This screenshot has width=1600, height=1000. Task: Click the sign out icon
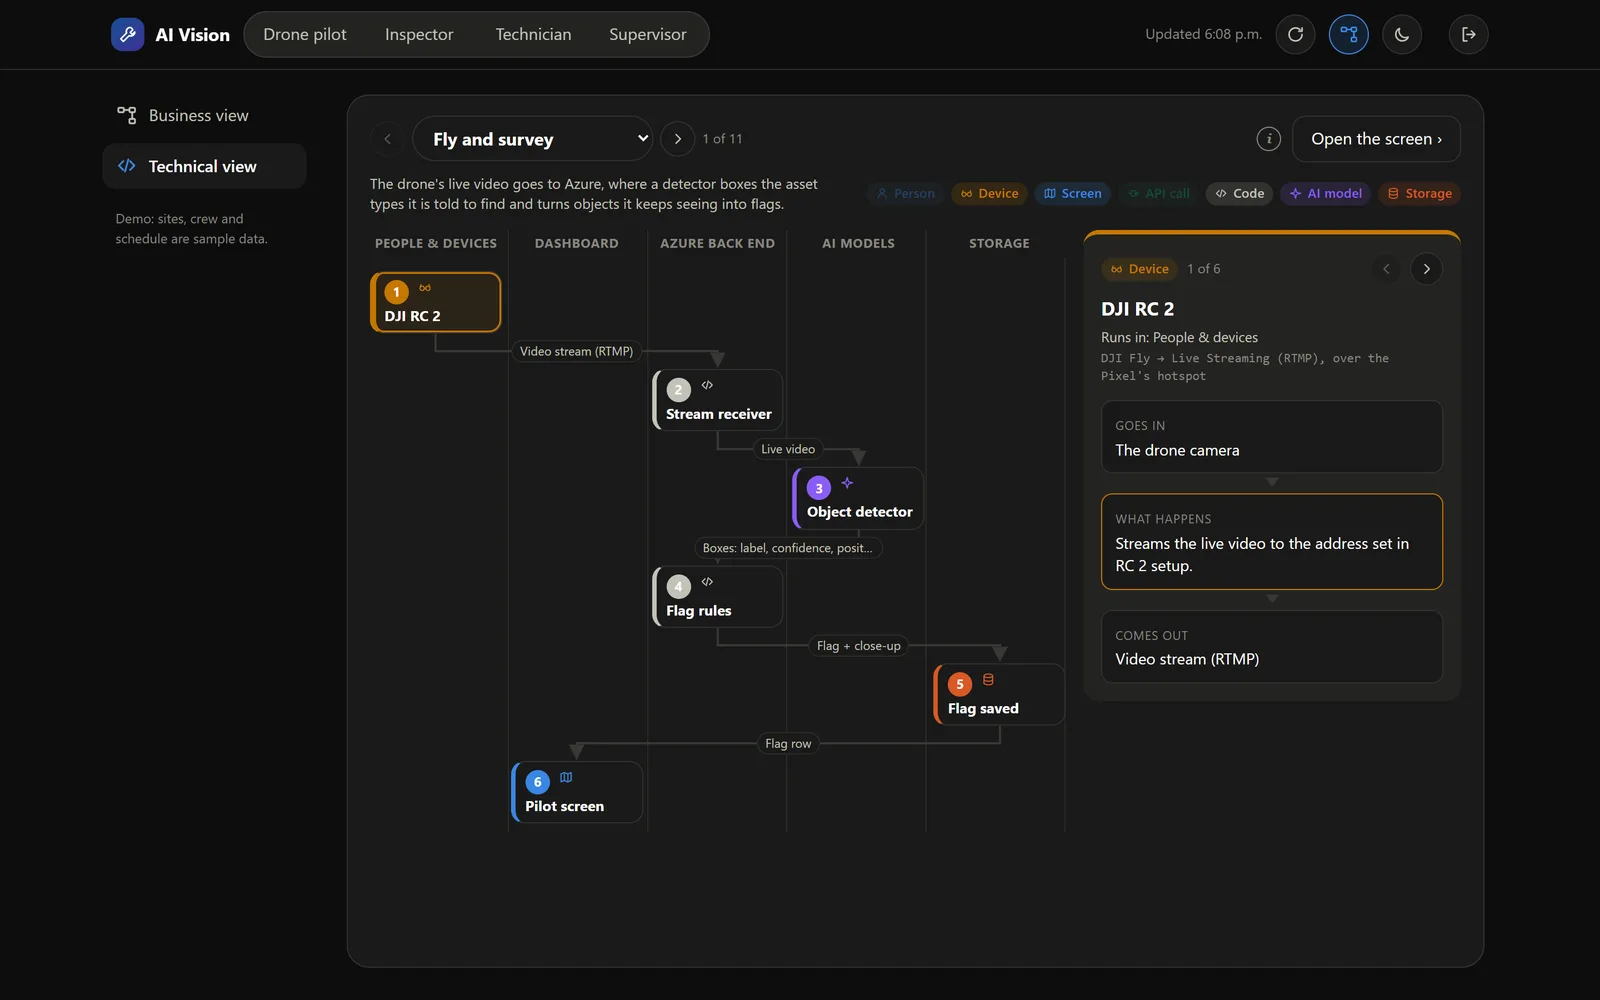point(1468,34)
